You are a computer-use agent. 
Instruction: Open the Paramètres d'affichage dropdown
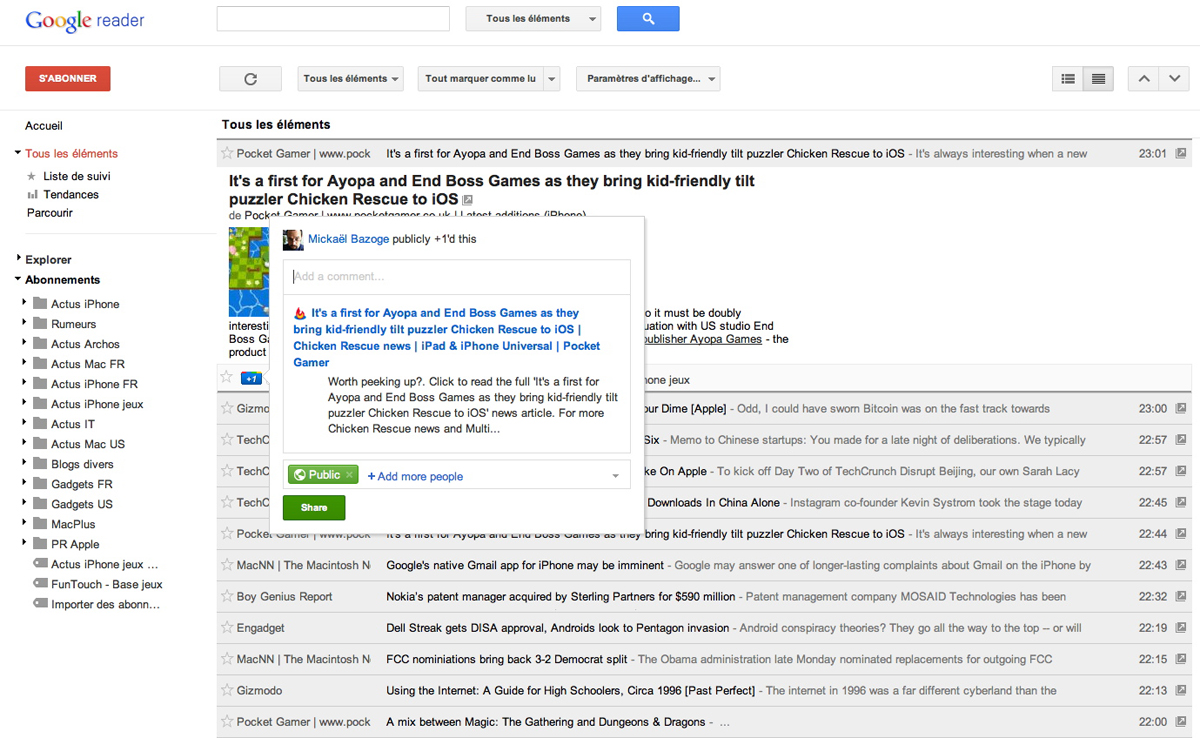tap(648, 79)
